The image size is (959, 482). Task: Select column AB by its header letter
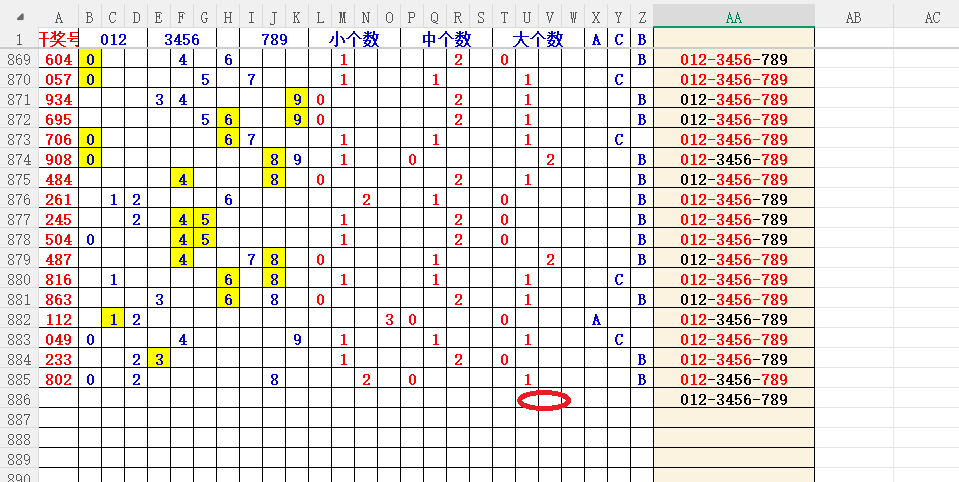pos(853,18)
